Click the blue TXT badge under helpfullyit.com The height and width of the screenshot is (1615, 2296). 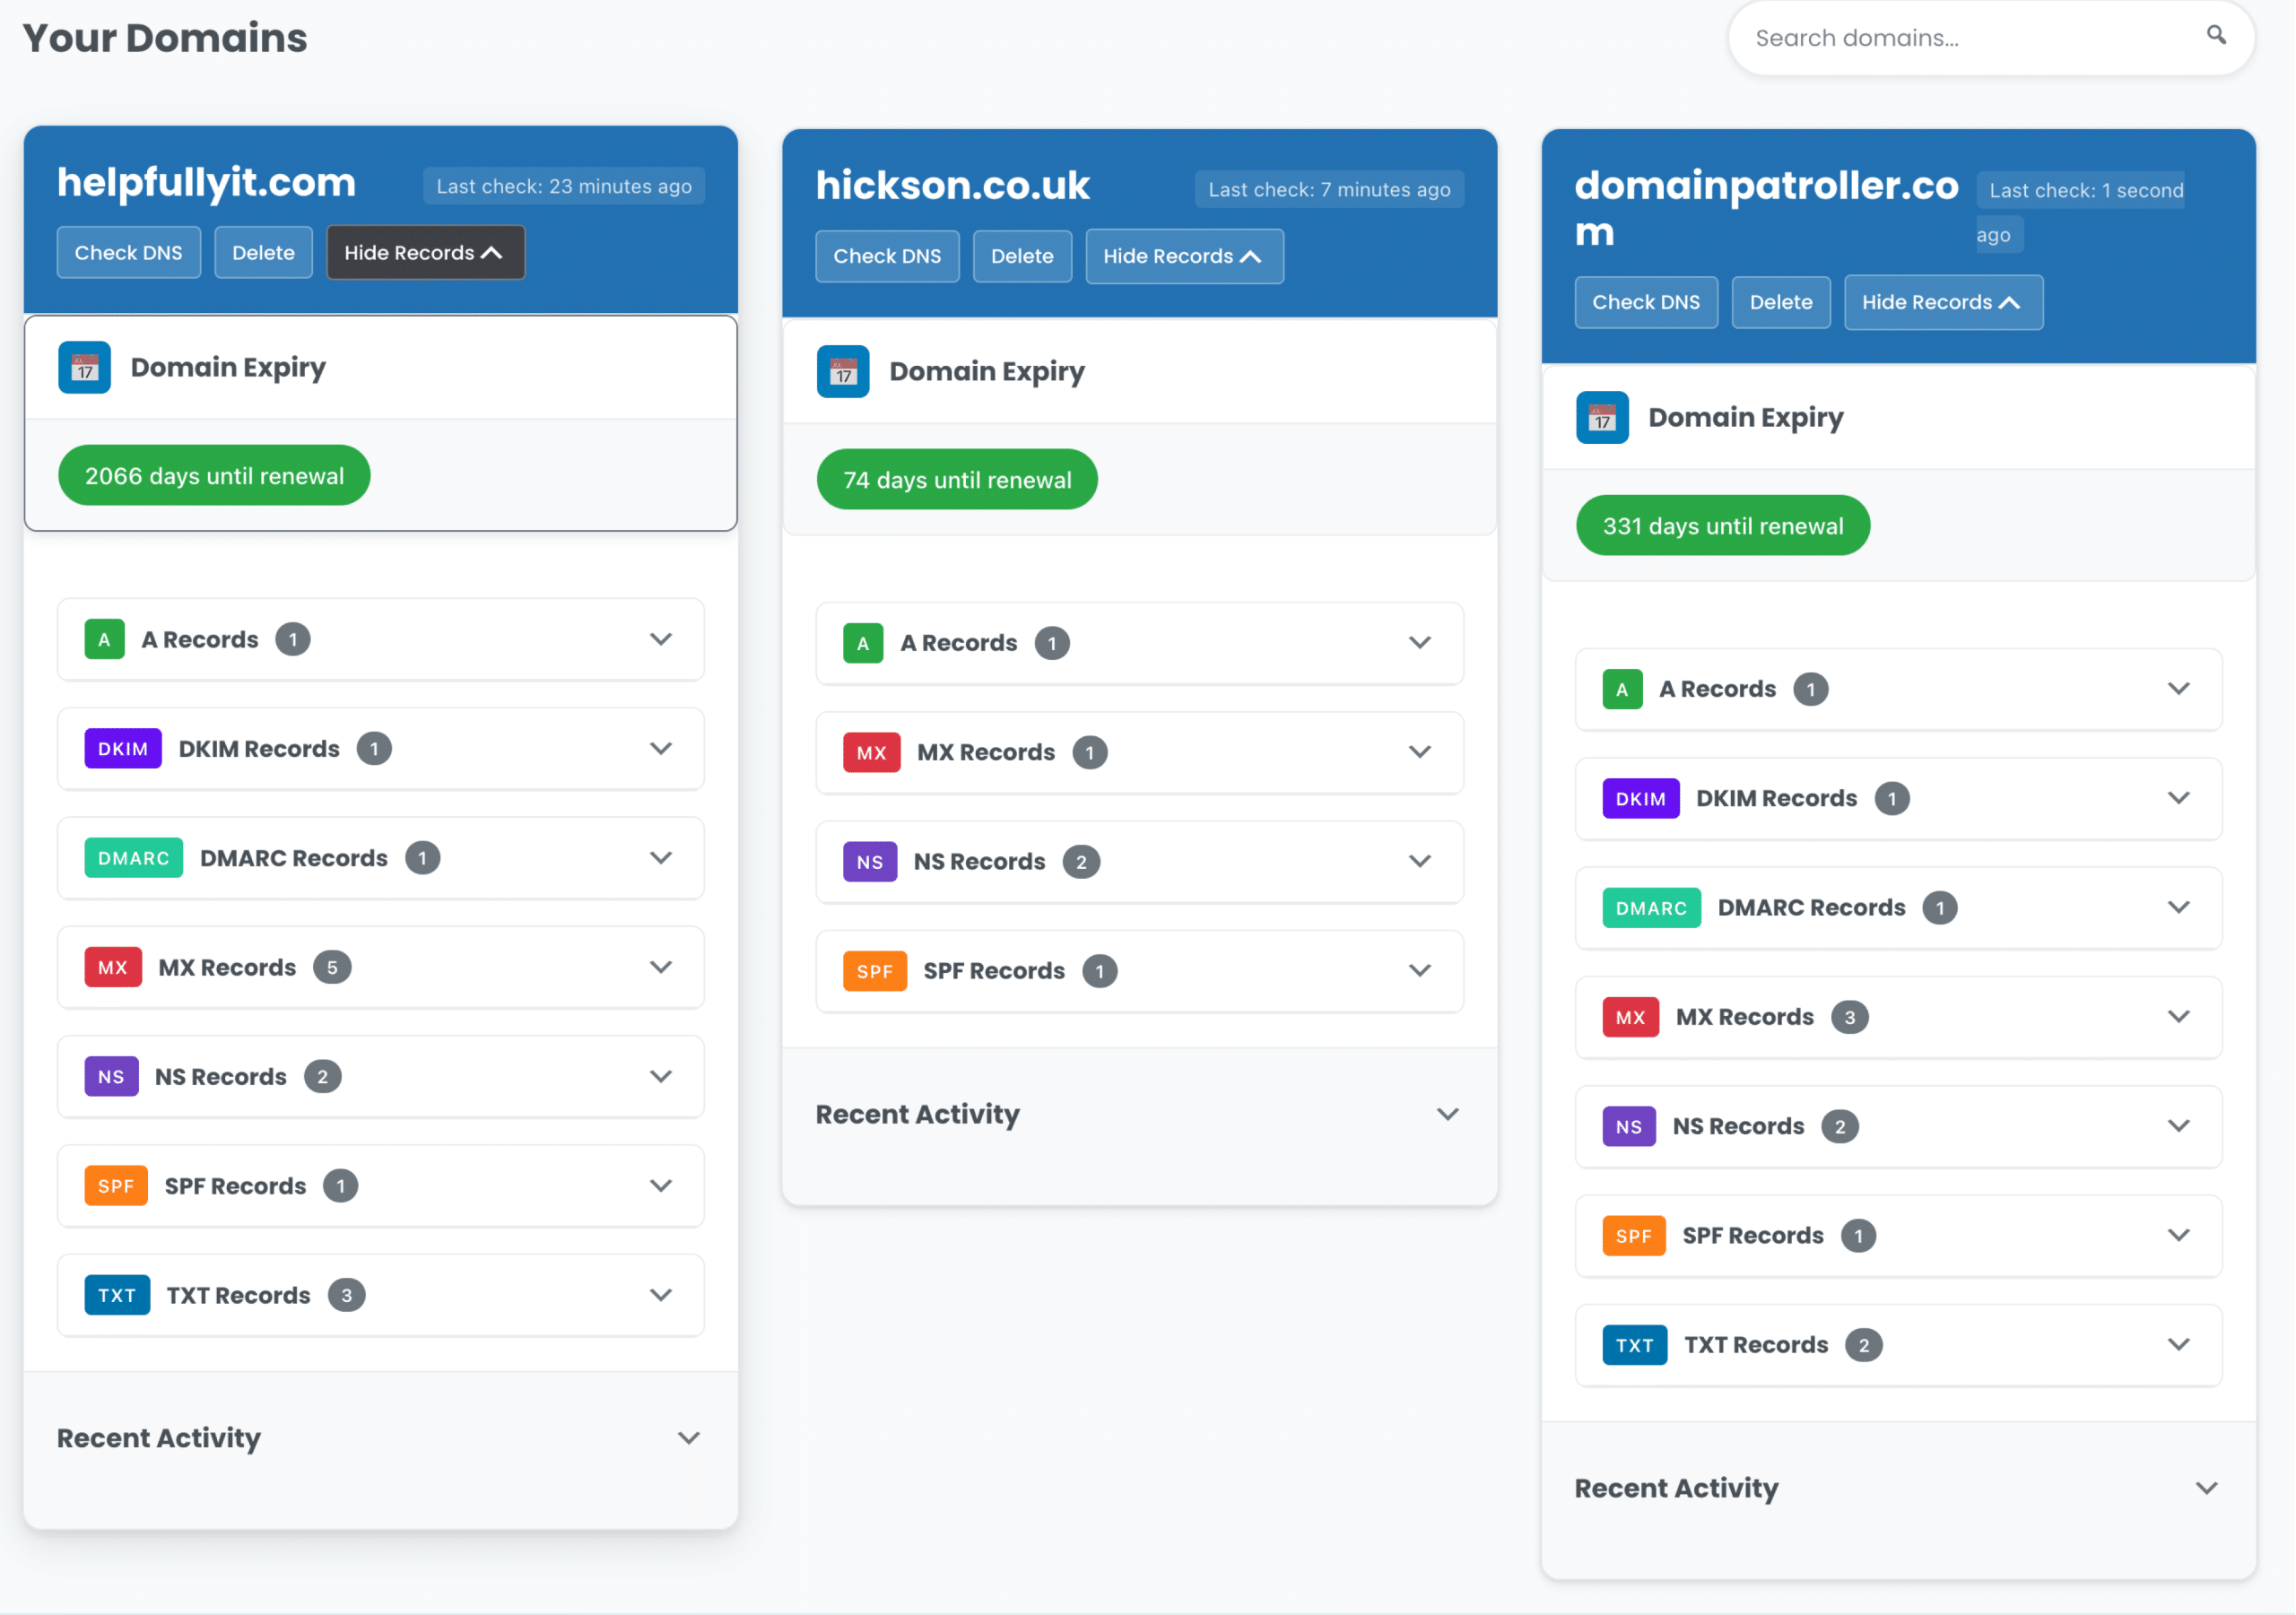click(x=117, y=1295)
